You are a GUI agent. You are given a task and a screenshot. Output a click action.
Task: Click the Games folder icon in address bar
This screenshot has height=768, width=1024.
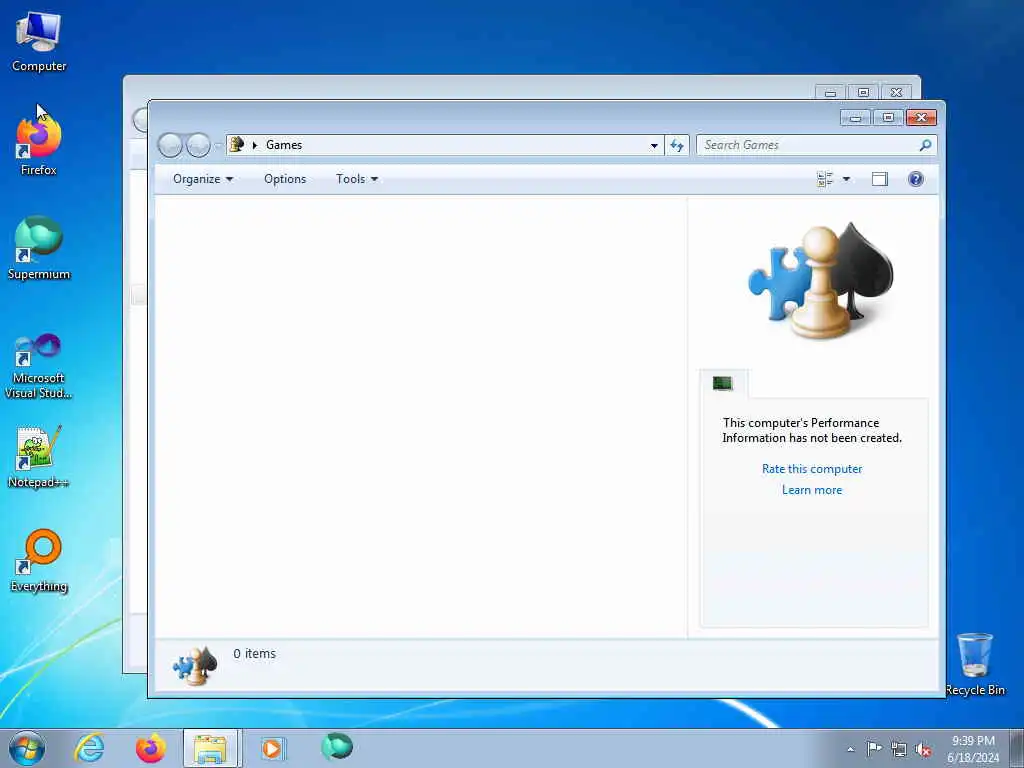237,144
